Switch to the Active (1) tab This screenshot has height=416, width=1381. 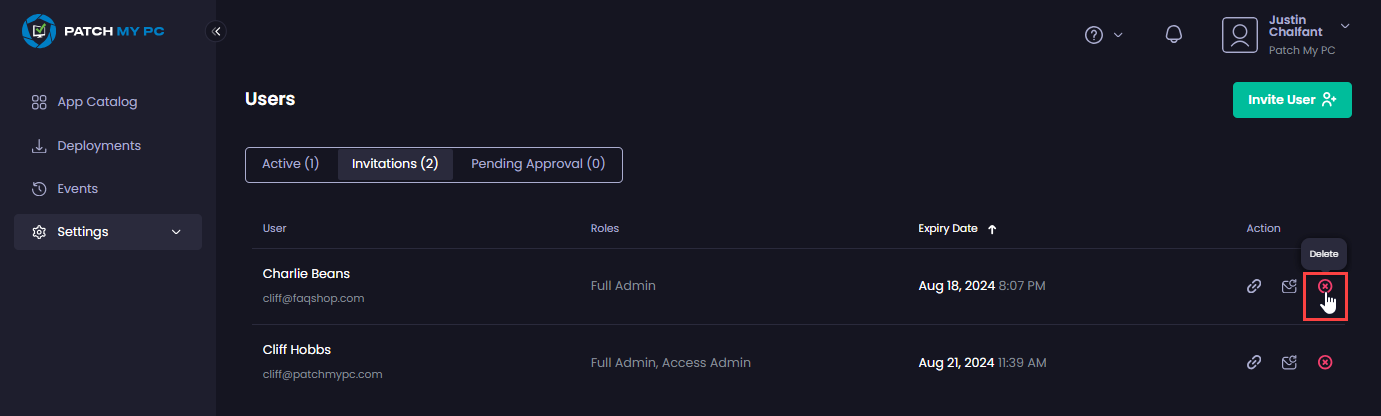click(291, 164)
